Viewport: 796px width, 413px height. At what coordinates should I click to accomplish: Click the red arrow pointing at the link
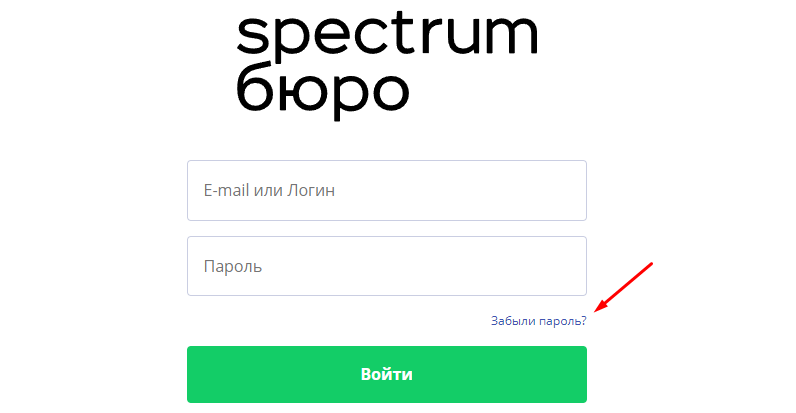tap(624, 286)
